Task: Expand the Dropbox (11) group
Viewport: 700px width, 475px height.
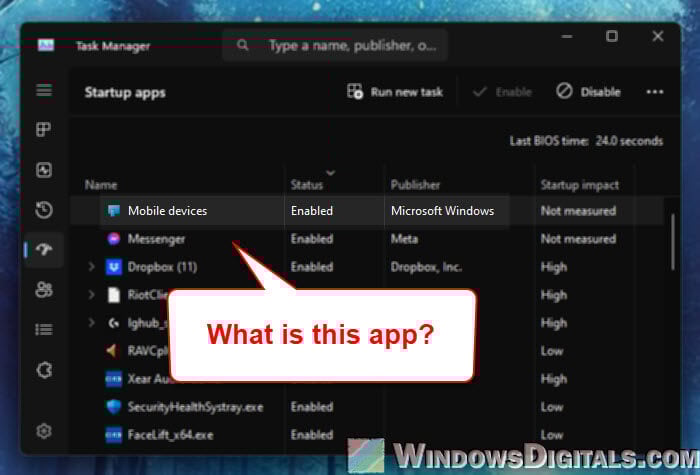Action: (x=92, y=267)
